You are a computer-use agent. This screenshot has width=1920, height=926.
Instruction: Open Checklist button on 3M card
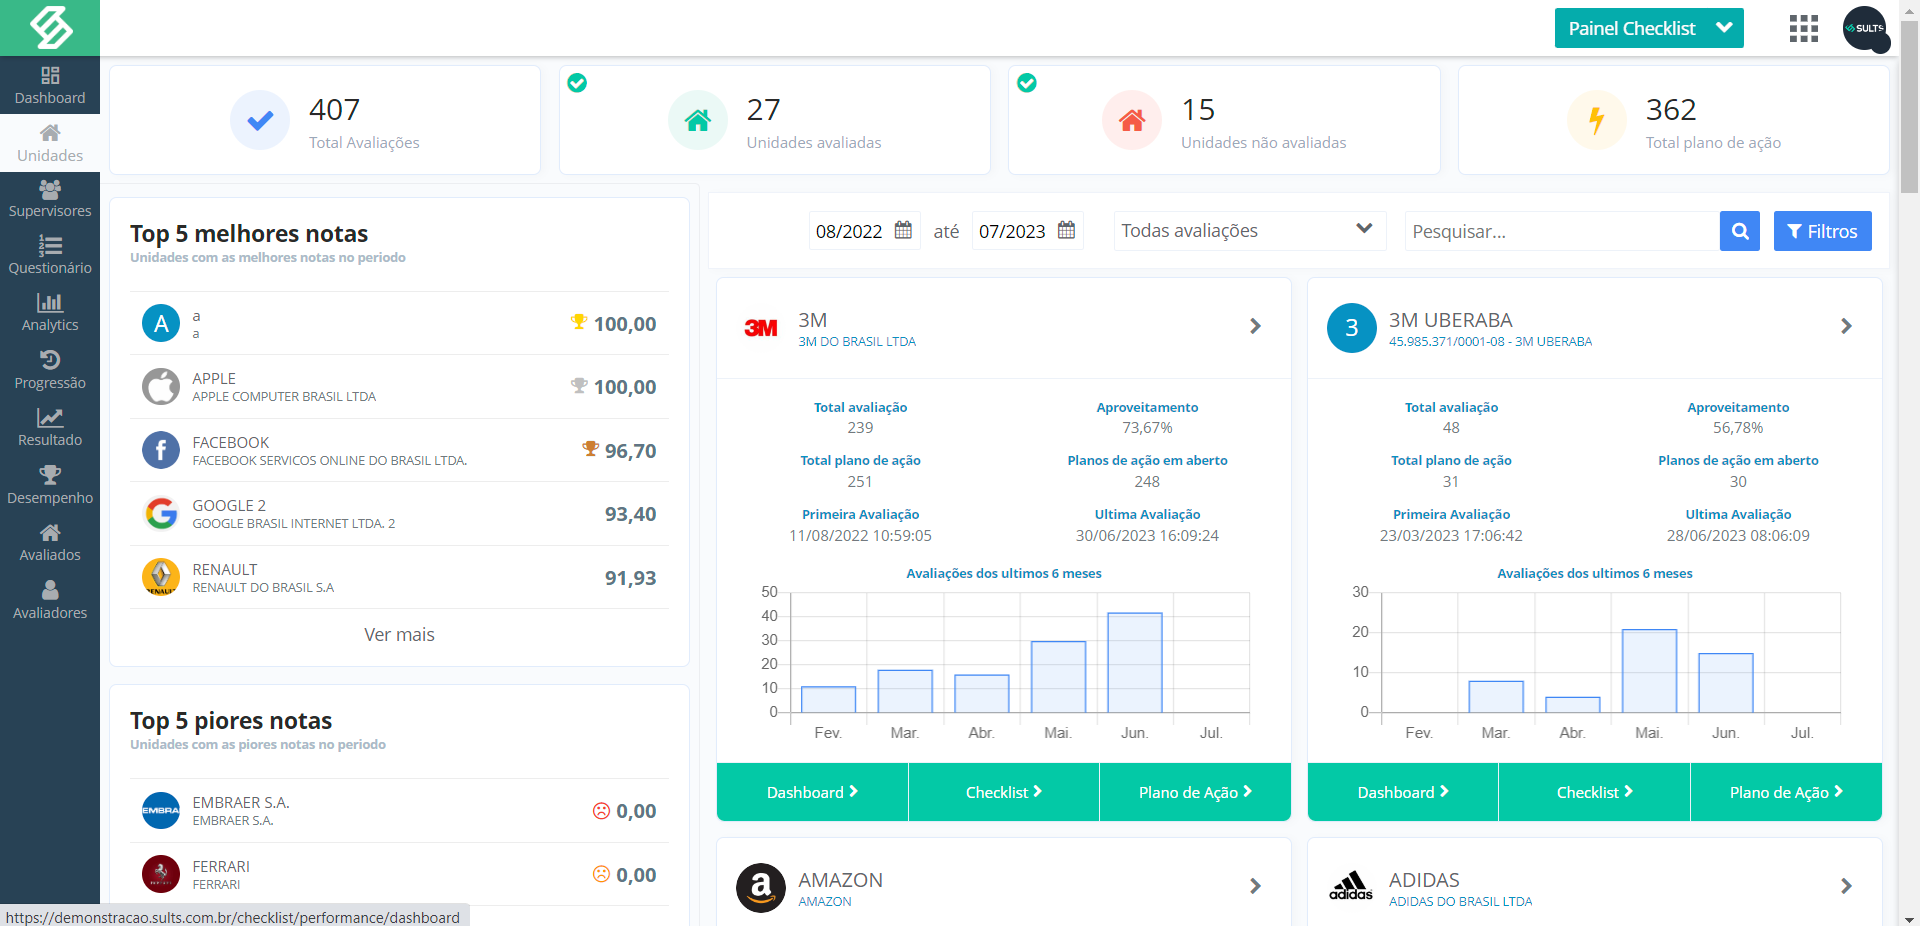pyautogui.click(x=1004, y=792)
